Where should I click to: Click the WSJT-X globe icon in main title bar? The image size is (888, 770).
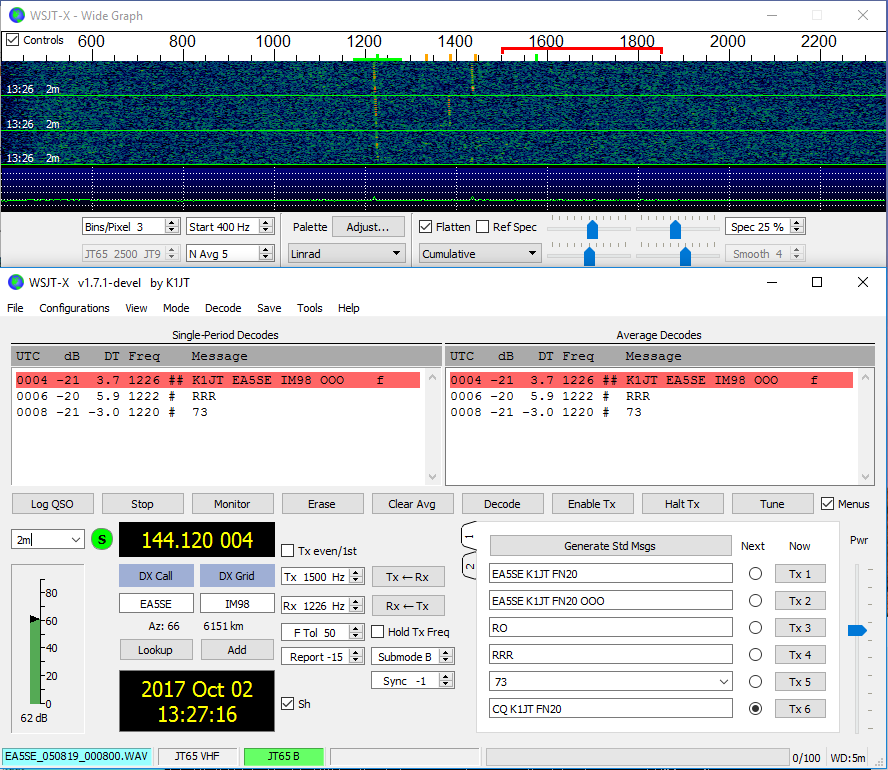16,282
